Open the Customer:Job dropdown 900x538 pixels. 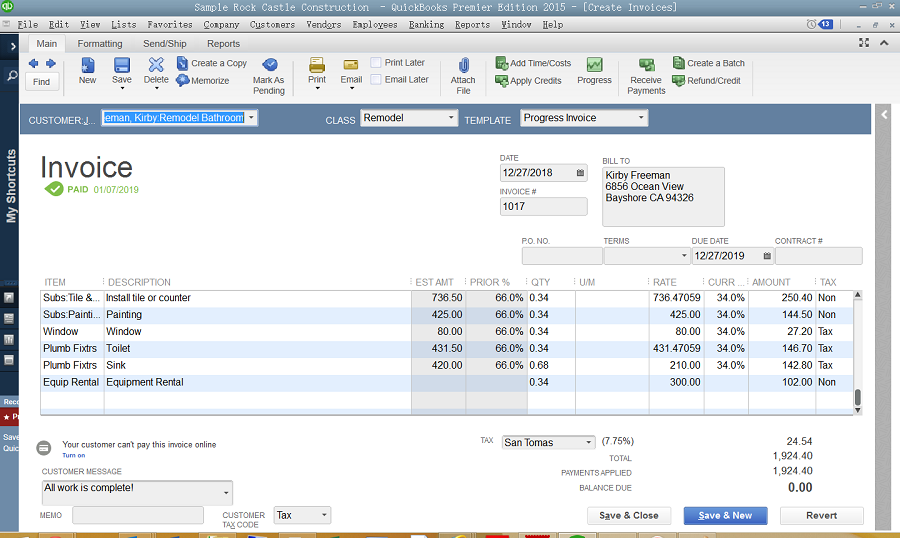coord(251,118)
